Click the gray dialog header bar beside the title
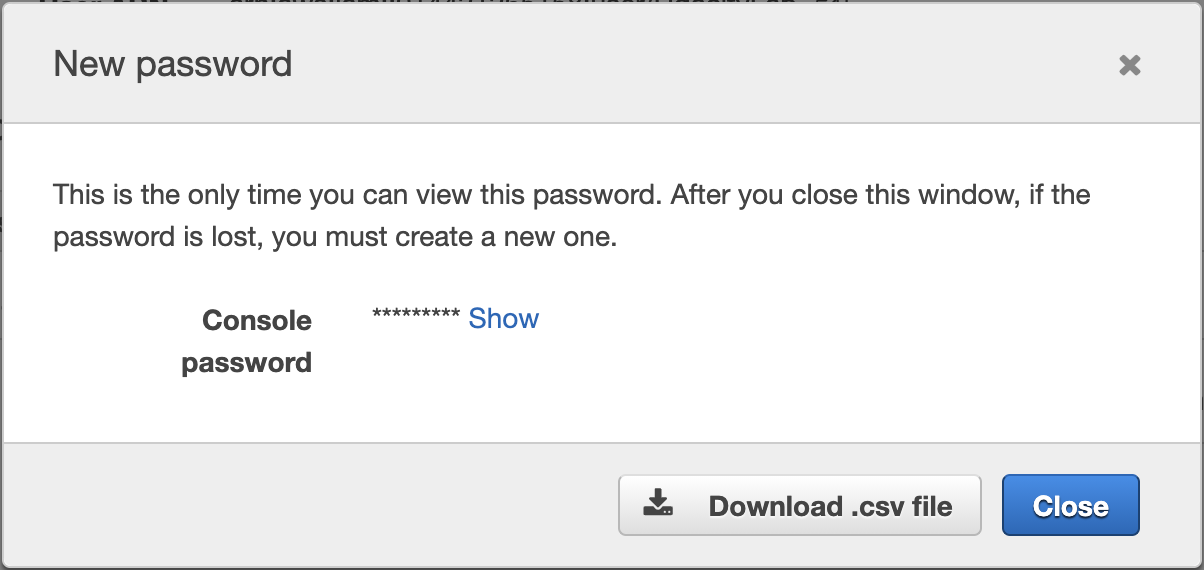This screenshot has height=570, width=1204. [700, 65]
